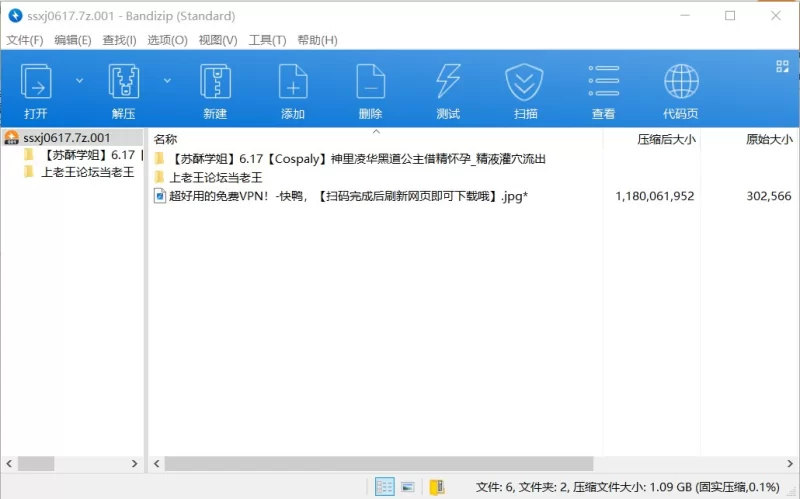The image size is (800, 499).
Task: Click the Bandizip app icon in title bar
Action: click(x=15, y=16)
